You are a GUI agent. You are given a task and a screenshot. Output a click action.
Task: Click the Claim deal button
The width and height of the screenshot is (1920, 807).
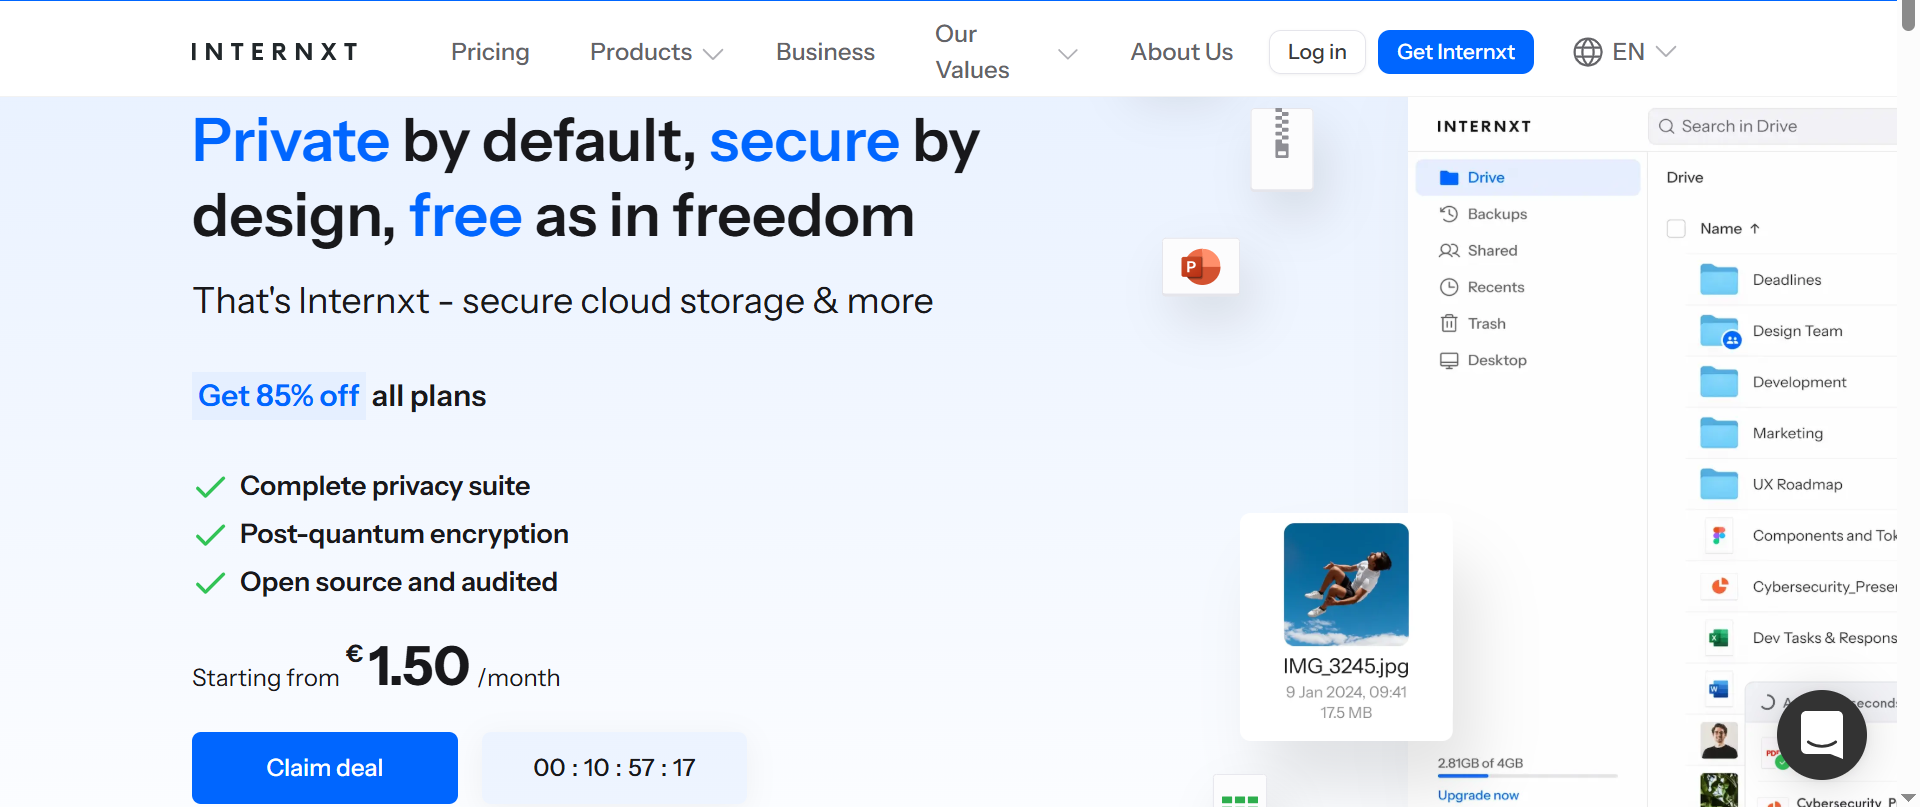[x=325, y=768]
